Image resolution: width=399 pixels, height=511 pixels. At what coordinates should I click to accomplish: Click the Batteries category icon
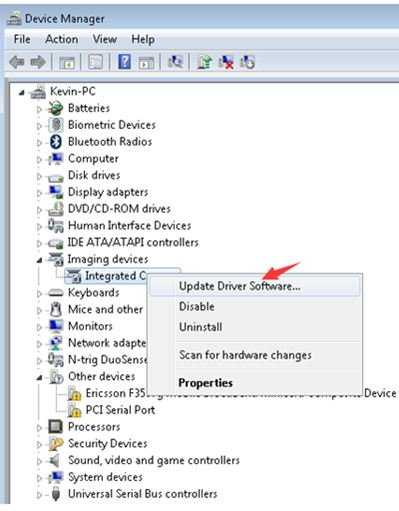(x=55, y=108)
